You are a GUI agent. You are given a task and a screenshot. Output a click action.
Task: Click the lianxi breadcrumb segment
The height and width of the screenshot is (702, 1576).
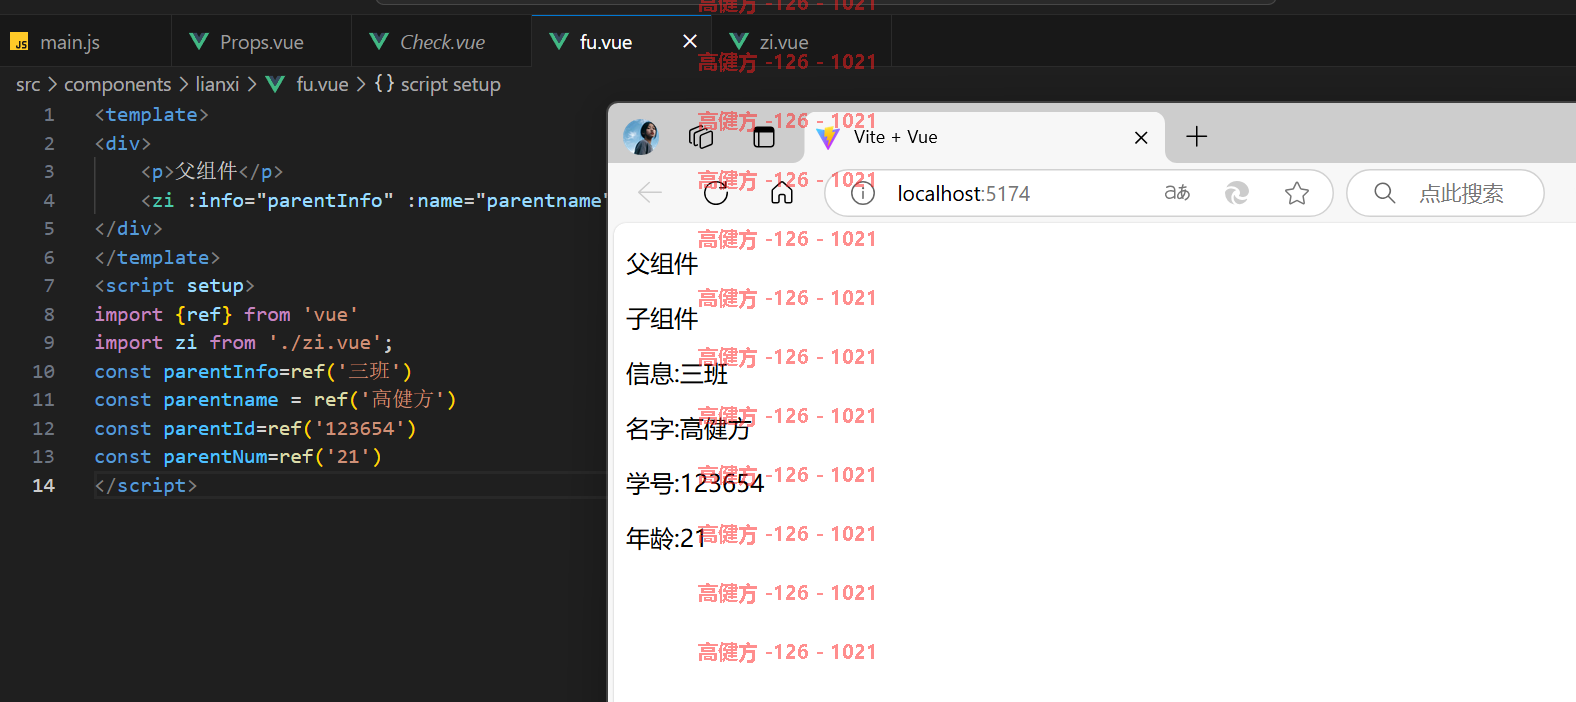pyautogui.click(x=217, y=84)
